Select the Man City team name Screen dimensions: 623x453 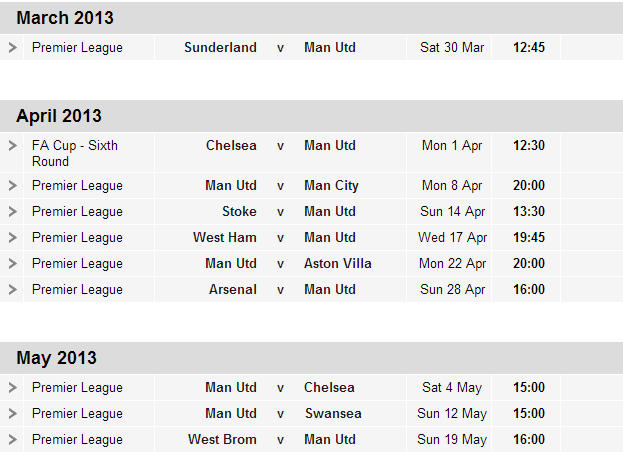pos(331,186)
